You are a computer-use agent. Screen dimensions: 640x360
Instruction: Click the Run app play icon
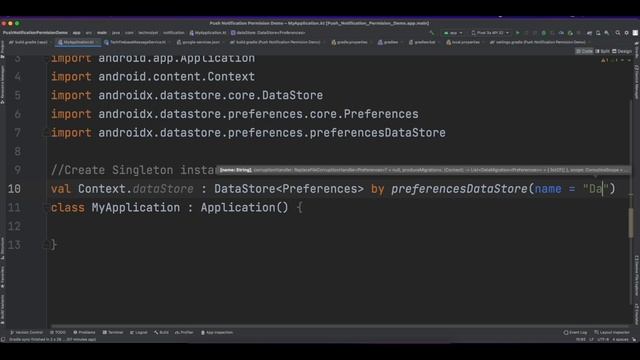518,33
